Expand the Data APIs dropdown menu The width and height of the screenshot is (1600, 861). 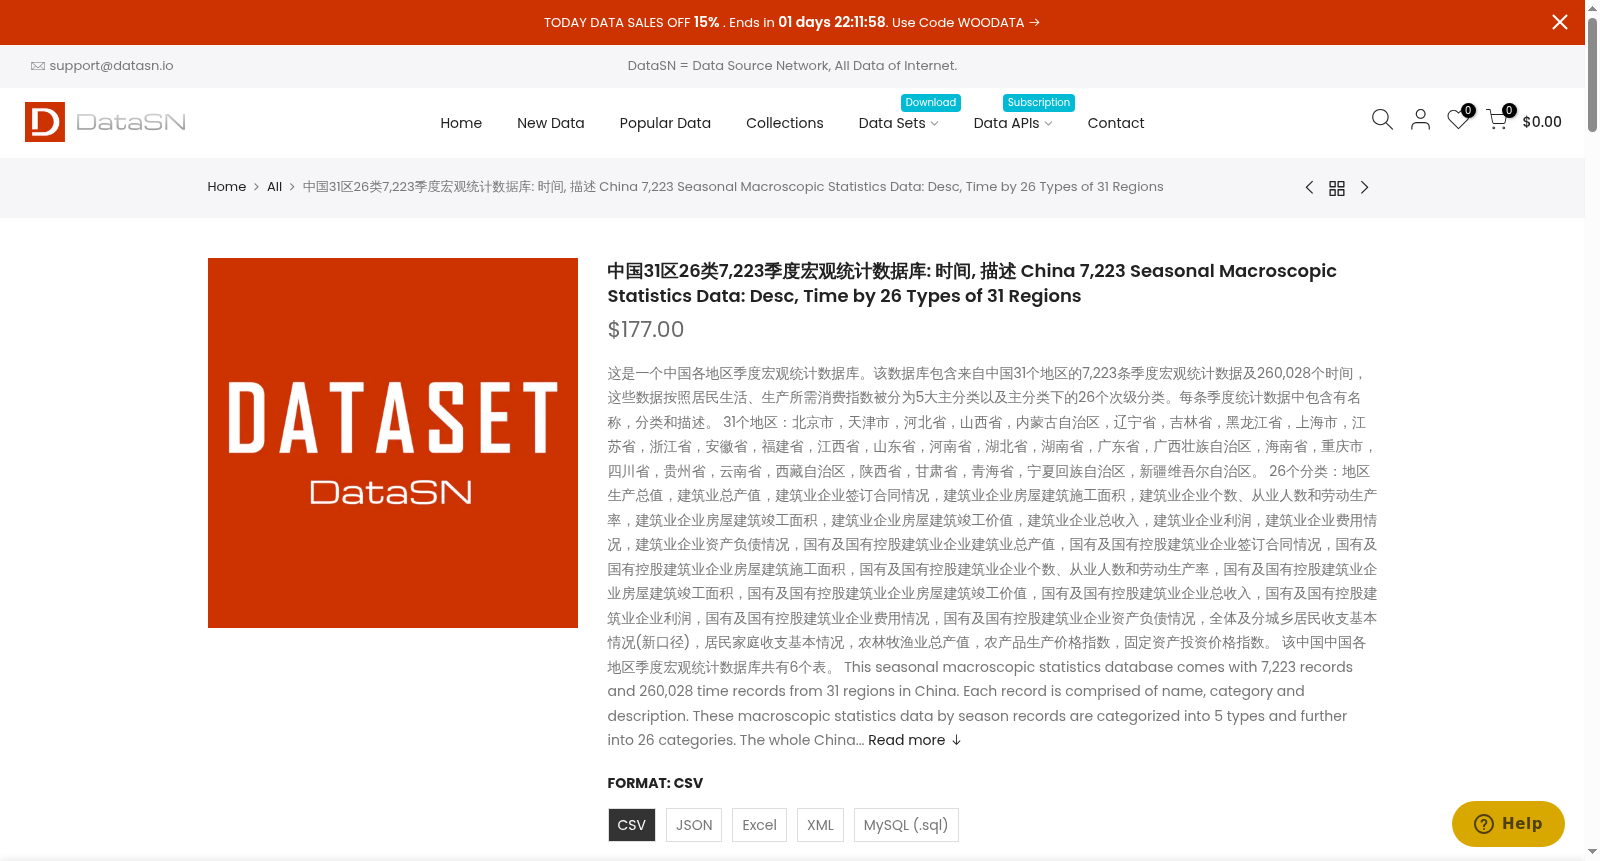(x=1013, y=123)
